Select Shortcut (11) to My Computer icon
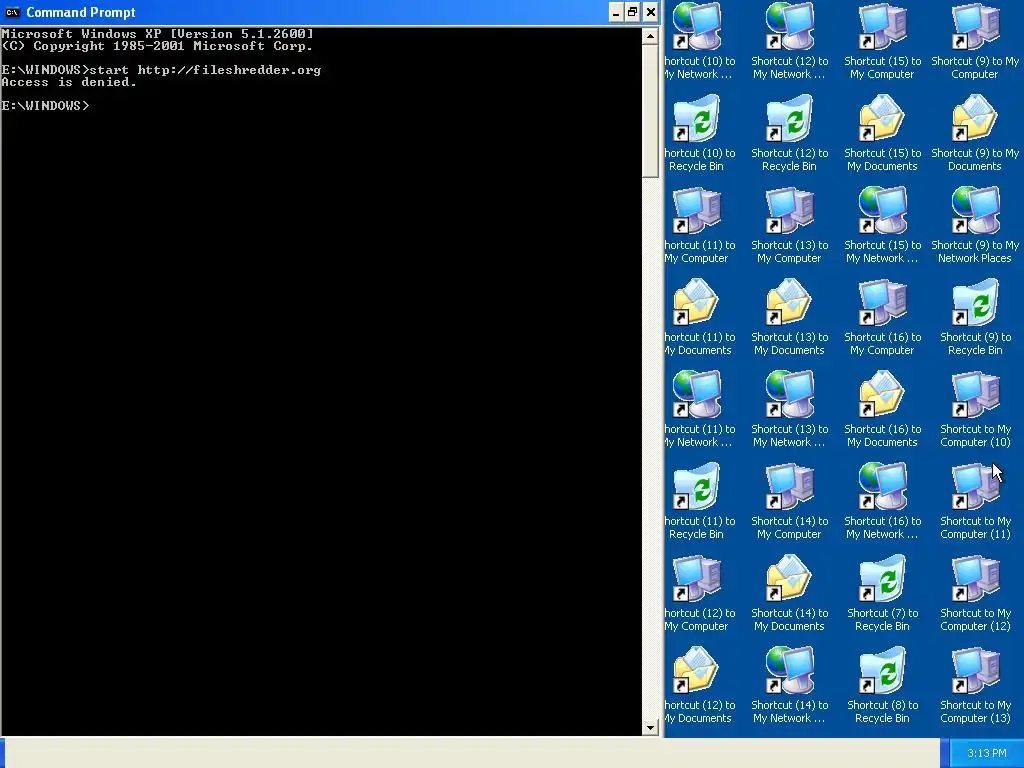The image size is (1024, 768). [697, 210]
